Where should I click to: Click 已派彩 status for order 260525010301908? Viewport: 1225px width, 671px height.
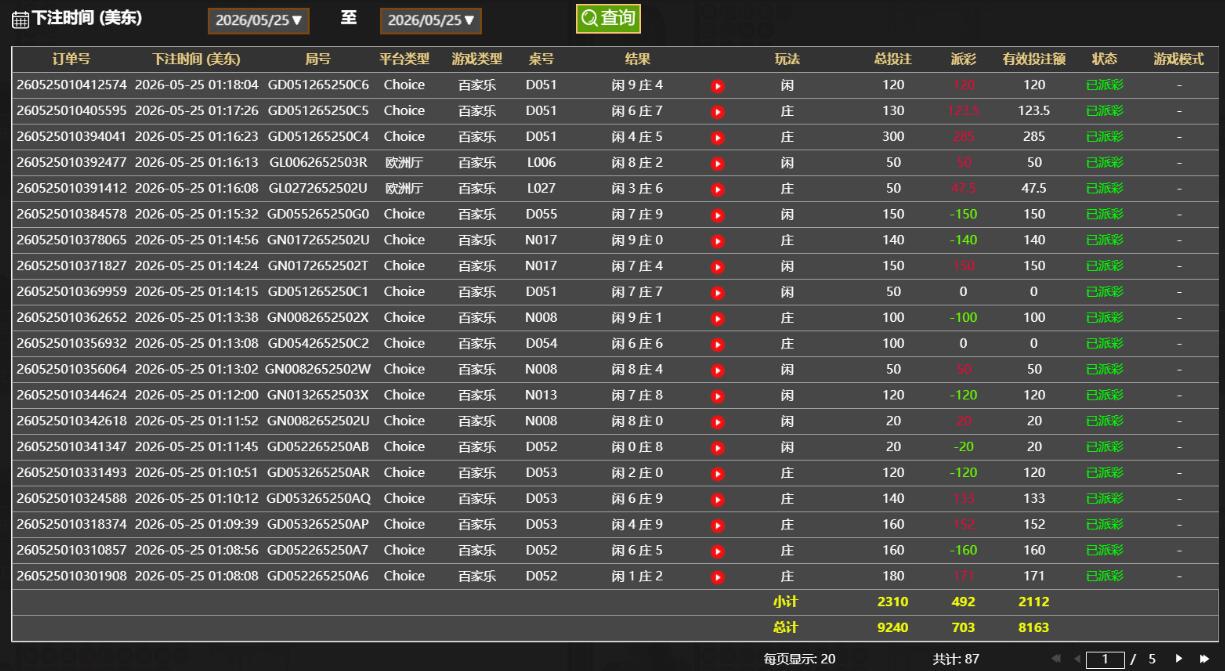tap(1105, 577)
